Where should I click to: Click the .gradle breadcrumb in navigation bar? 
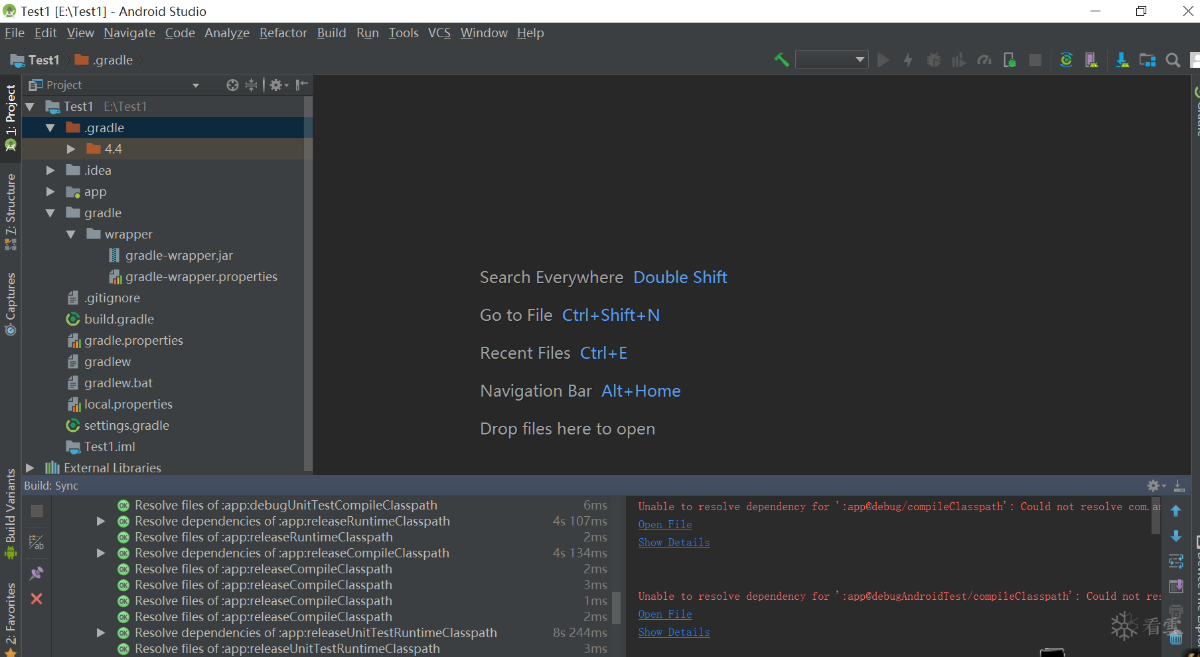pyautogui.click(x=104, y=60)
